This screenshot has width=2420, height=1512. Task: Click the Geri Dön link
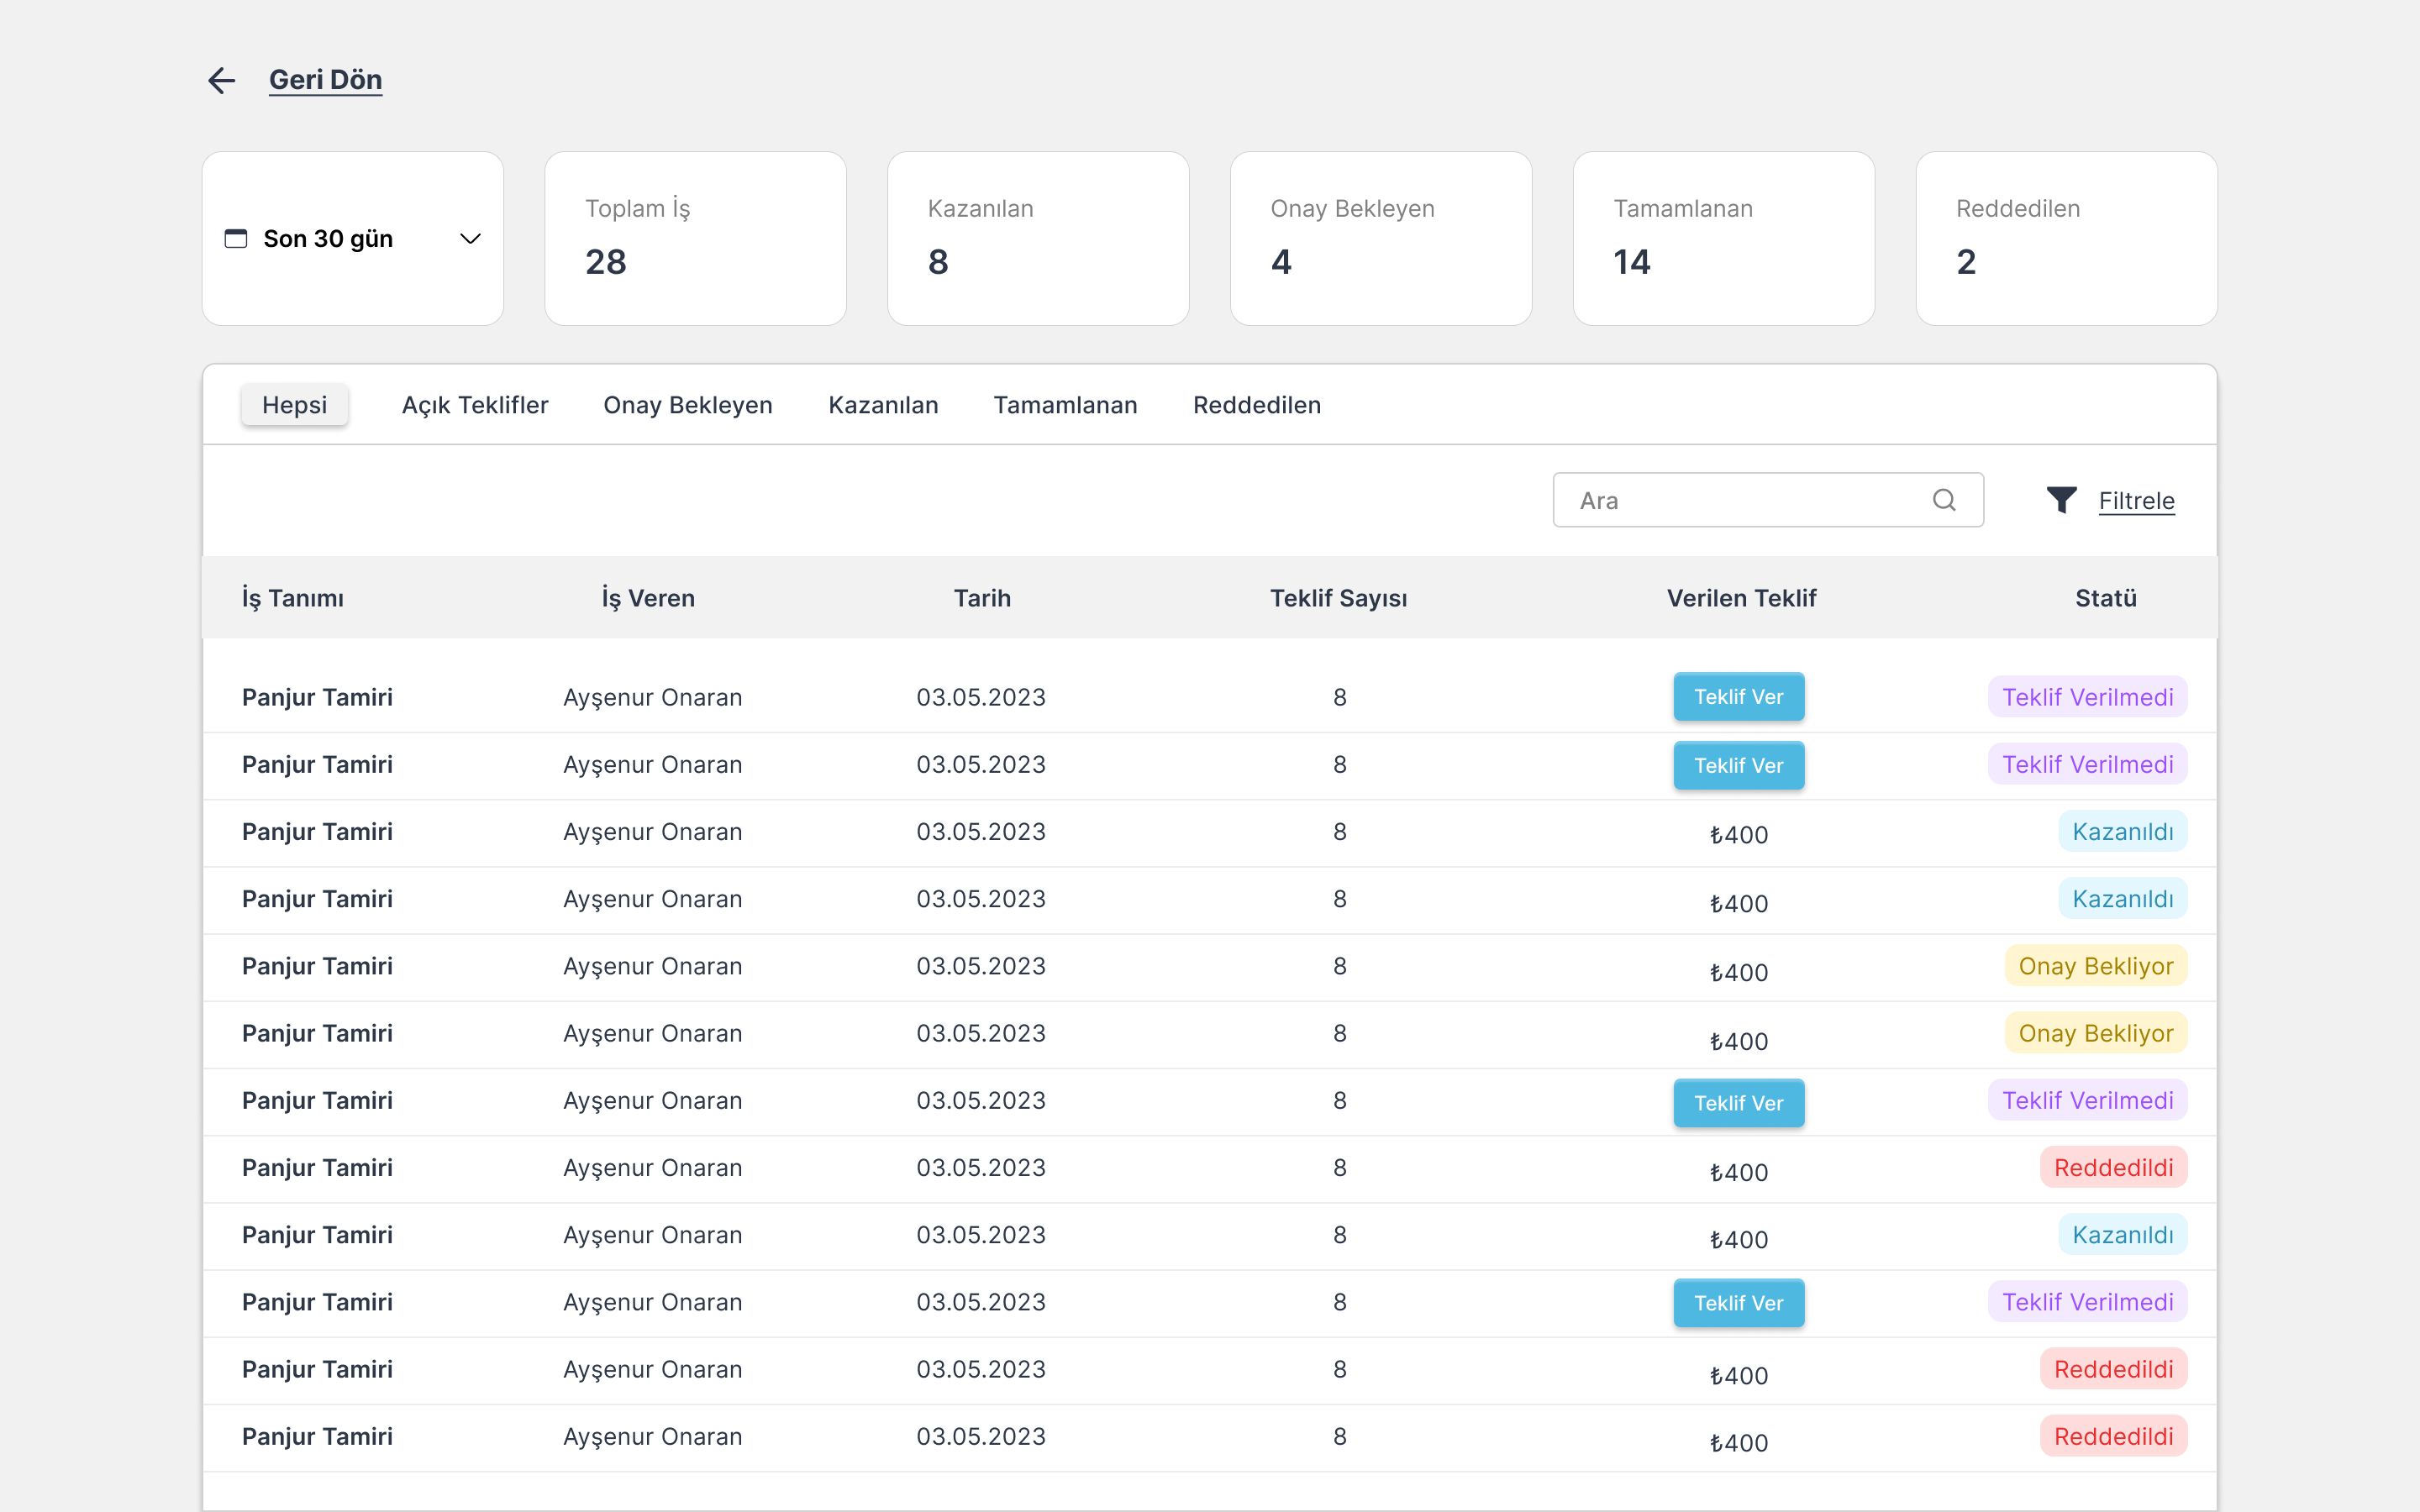pyautogui.click(x=325, y=80)
